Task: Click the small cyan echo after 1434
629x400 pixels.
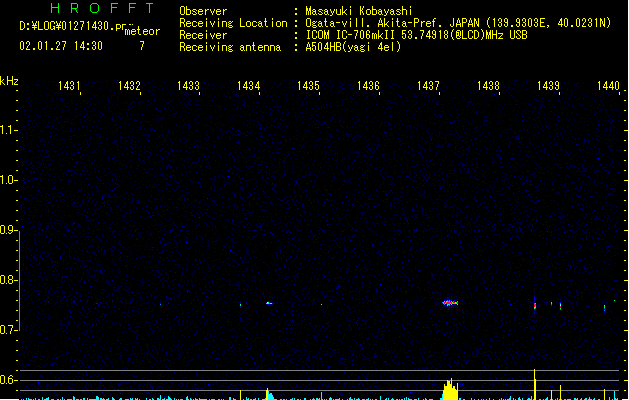Action: pyautogui.click(x=269, y=303)
